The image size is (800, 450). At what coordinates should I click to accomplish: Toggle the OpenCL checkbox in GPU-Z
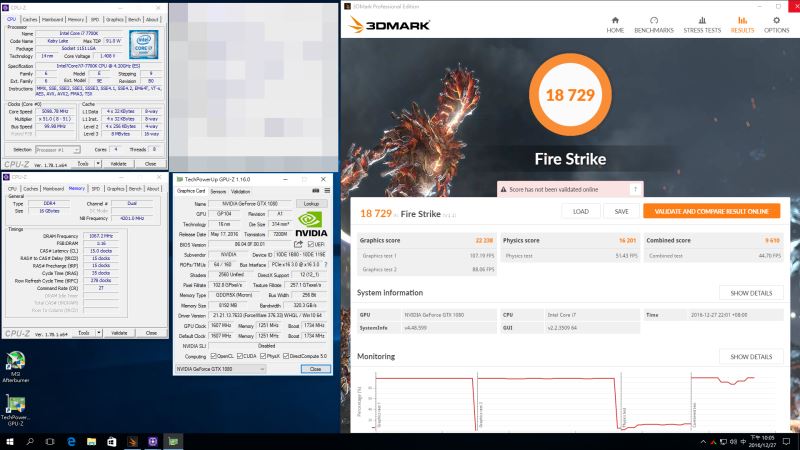coord(213,356)
